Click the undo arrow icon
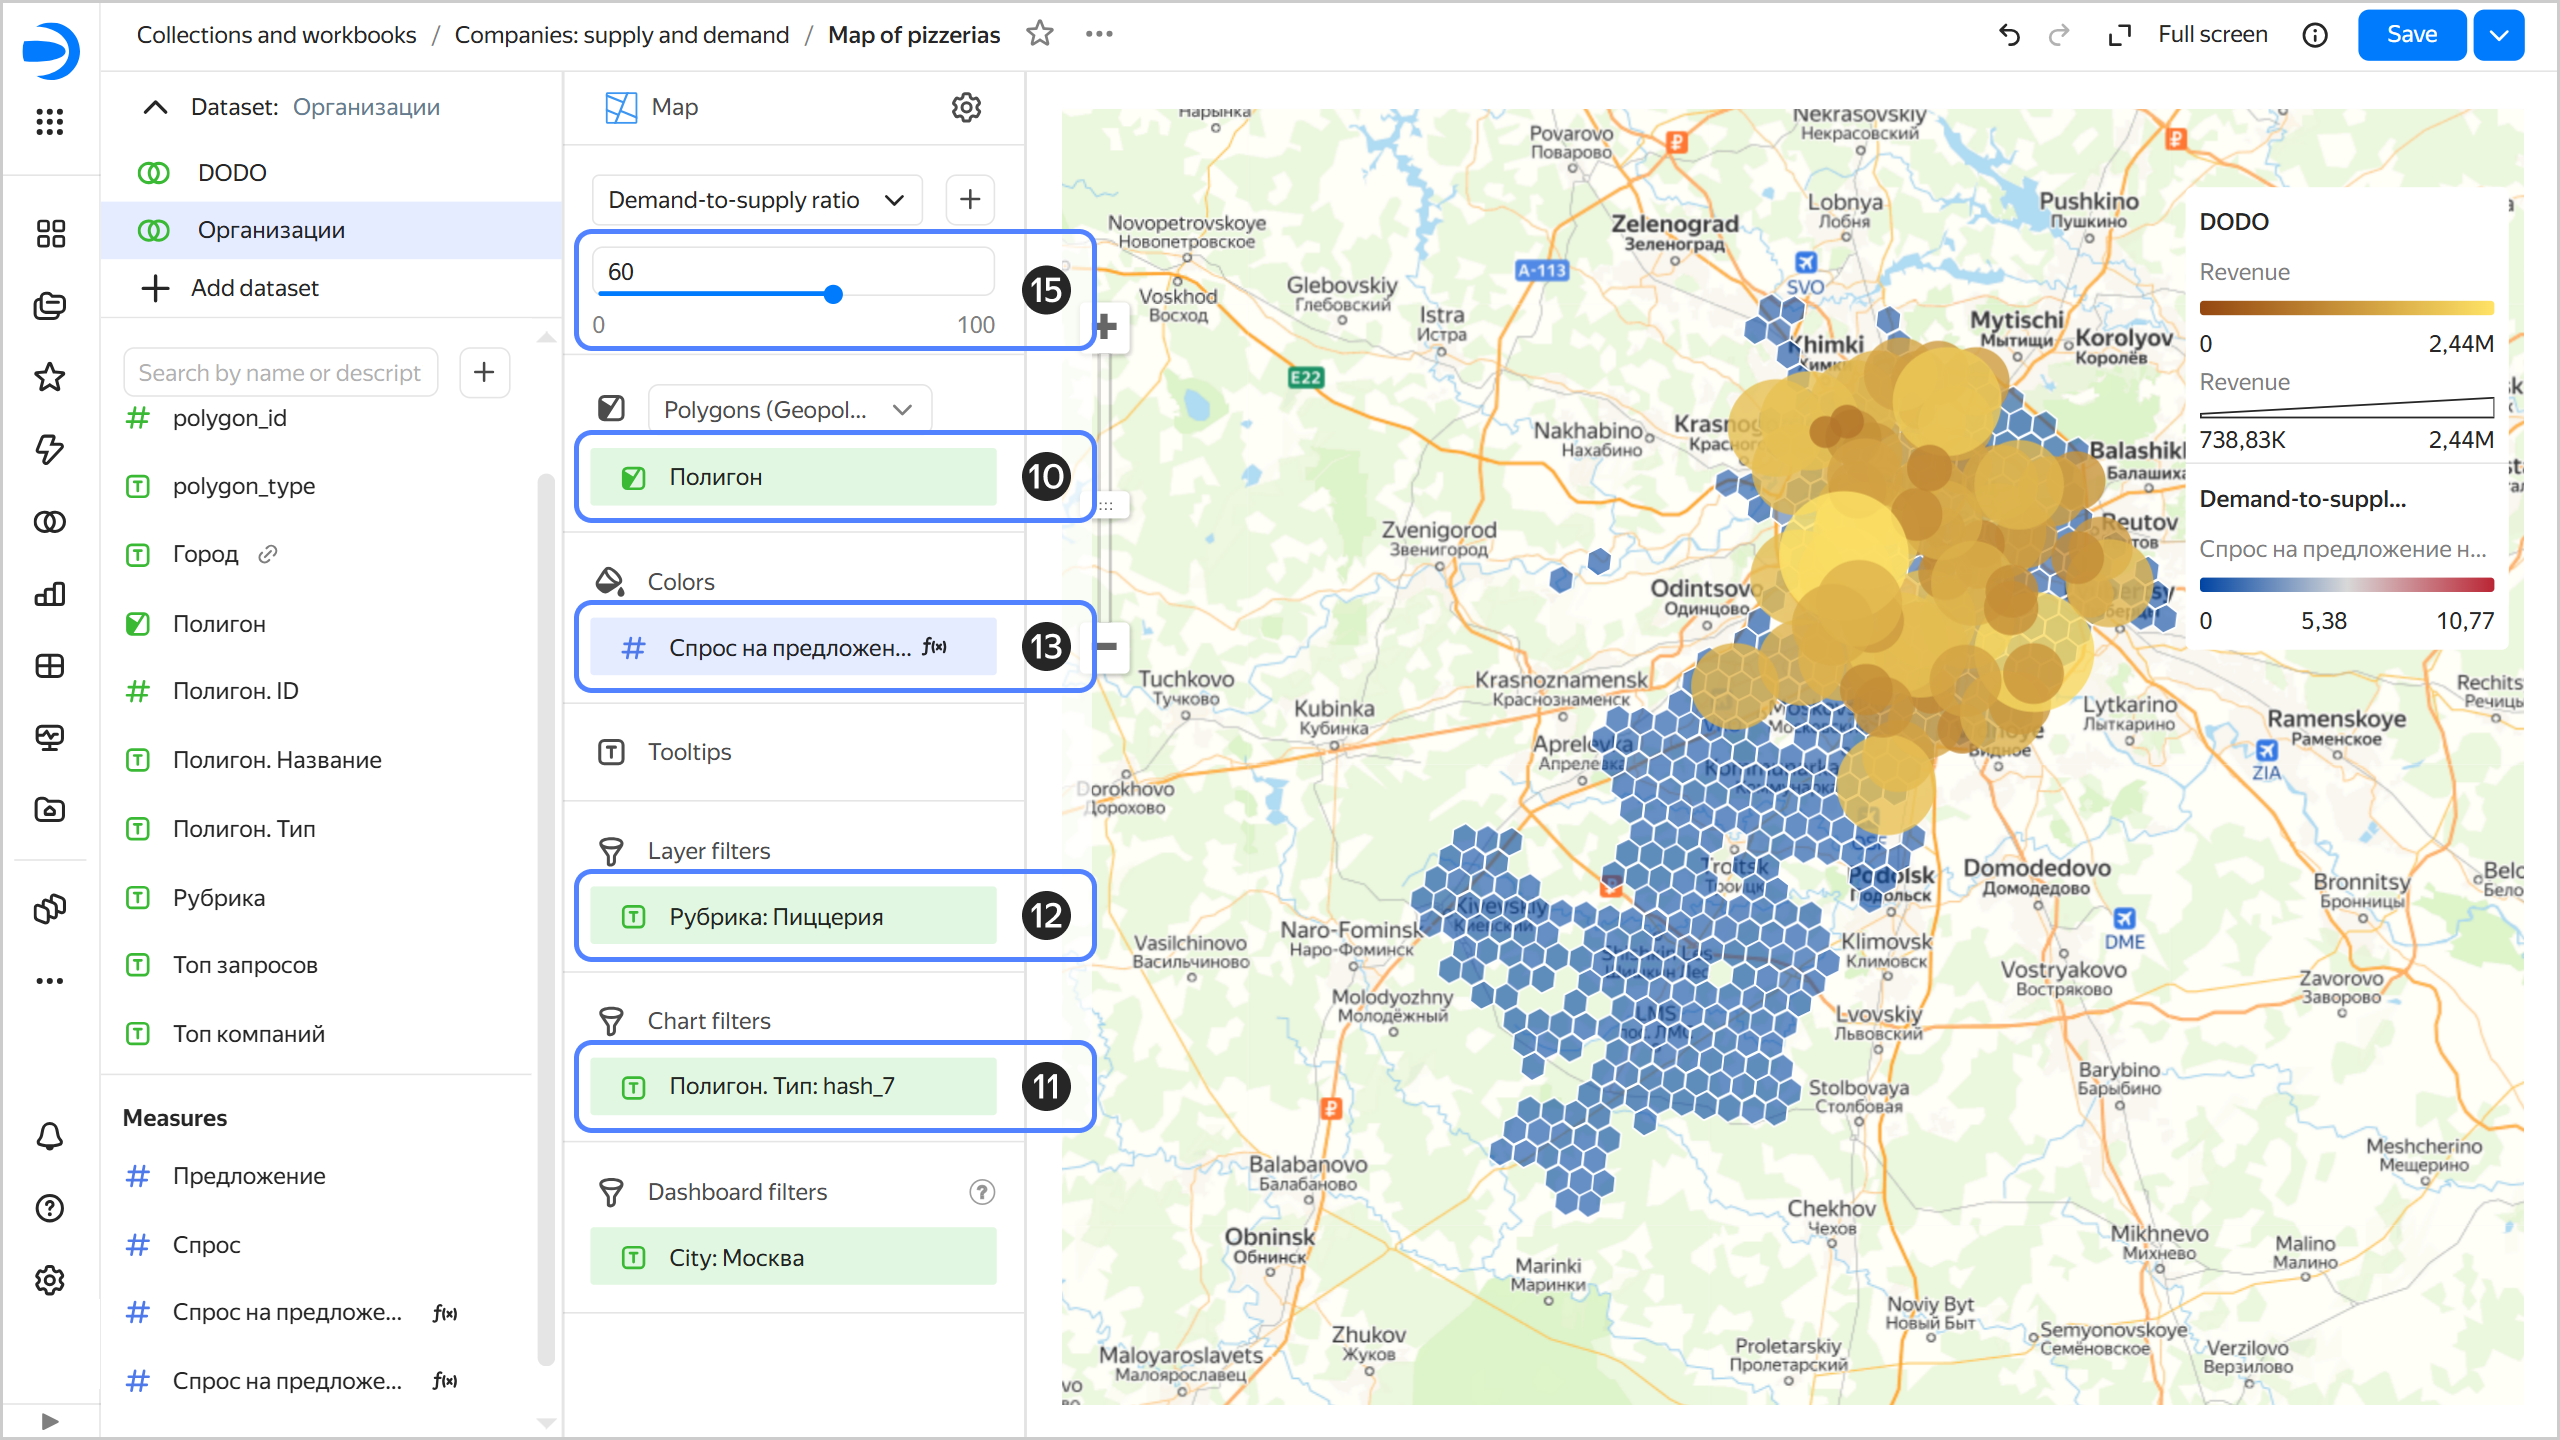This screenshot has height=1440, width=2560. [2008, 35]
